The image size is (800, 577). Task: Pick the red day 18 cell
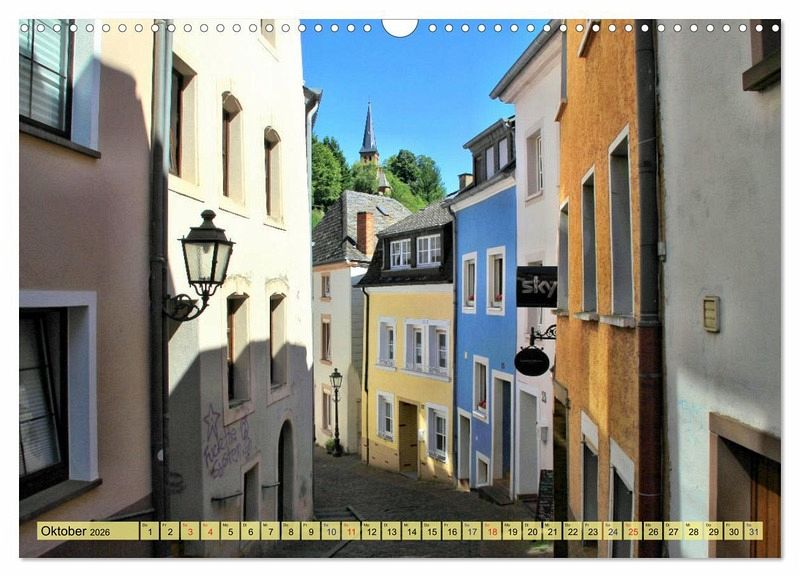492,531
